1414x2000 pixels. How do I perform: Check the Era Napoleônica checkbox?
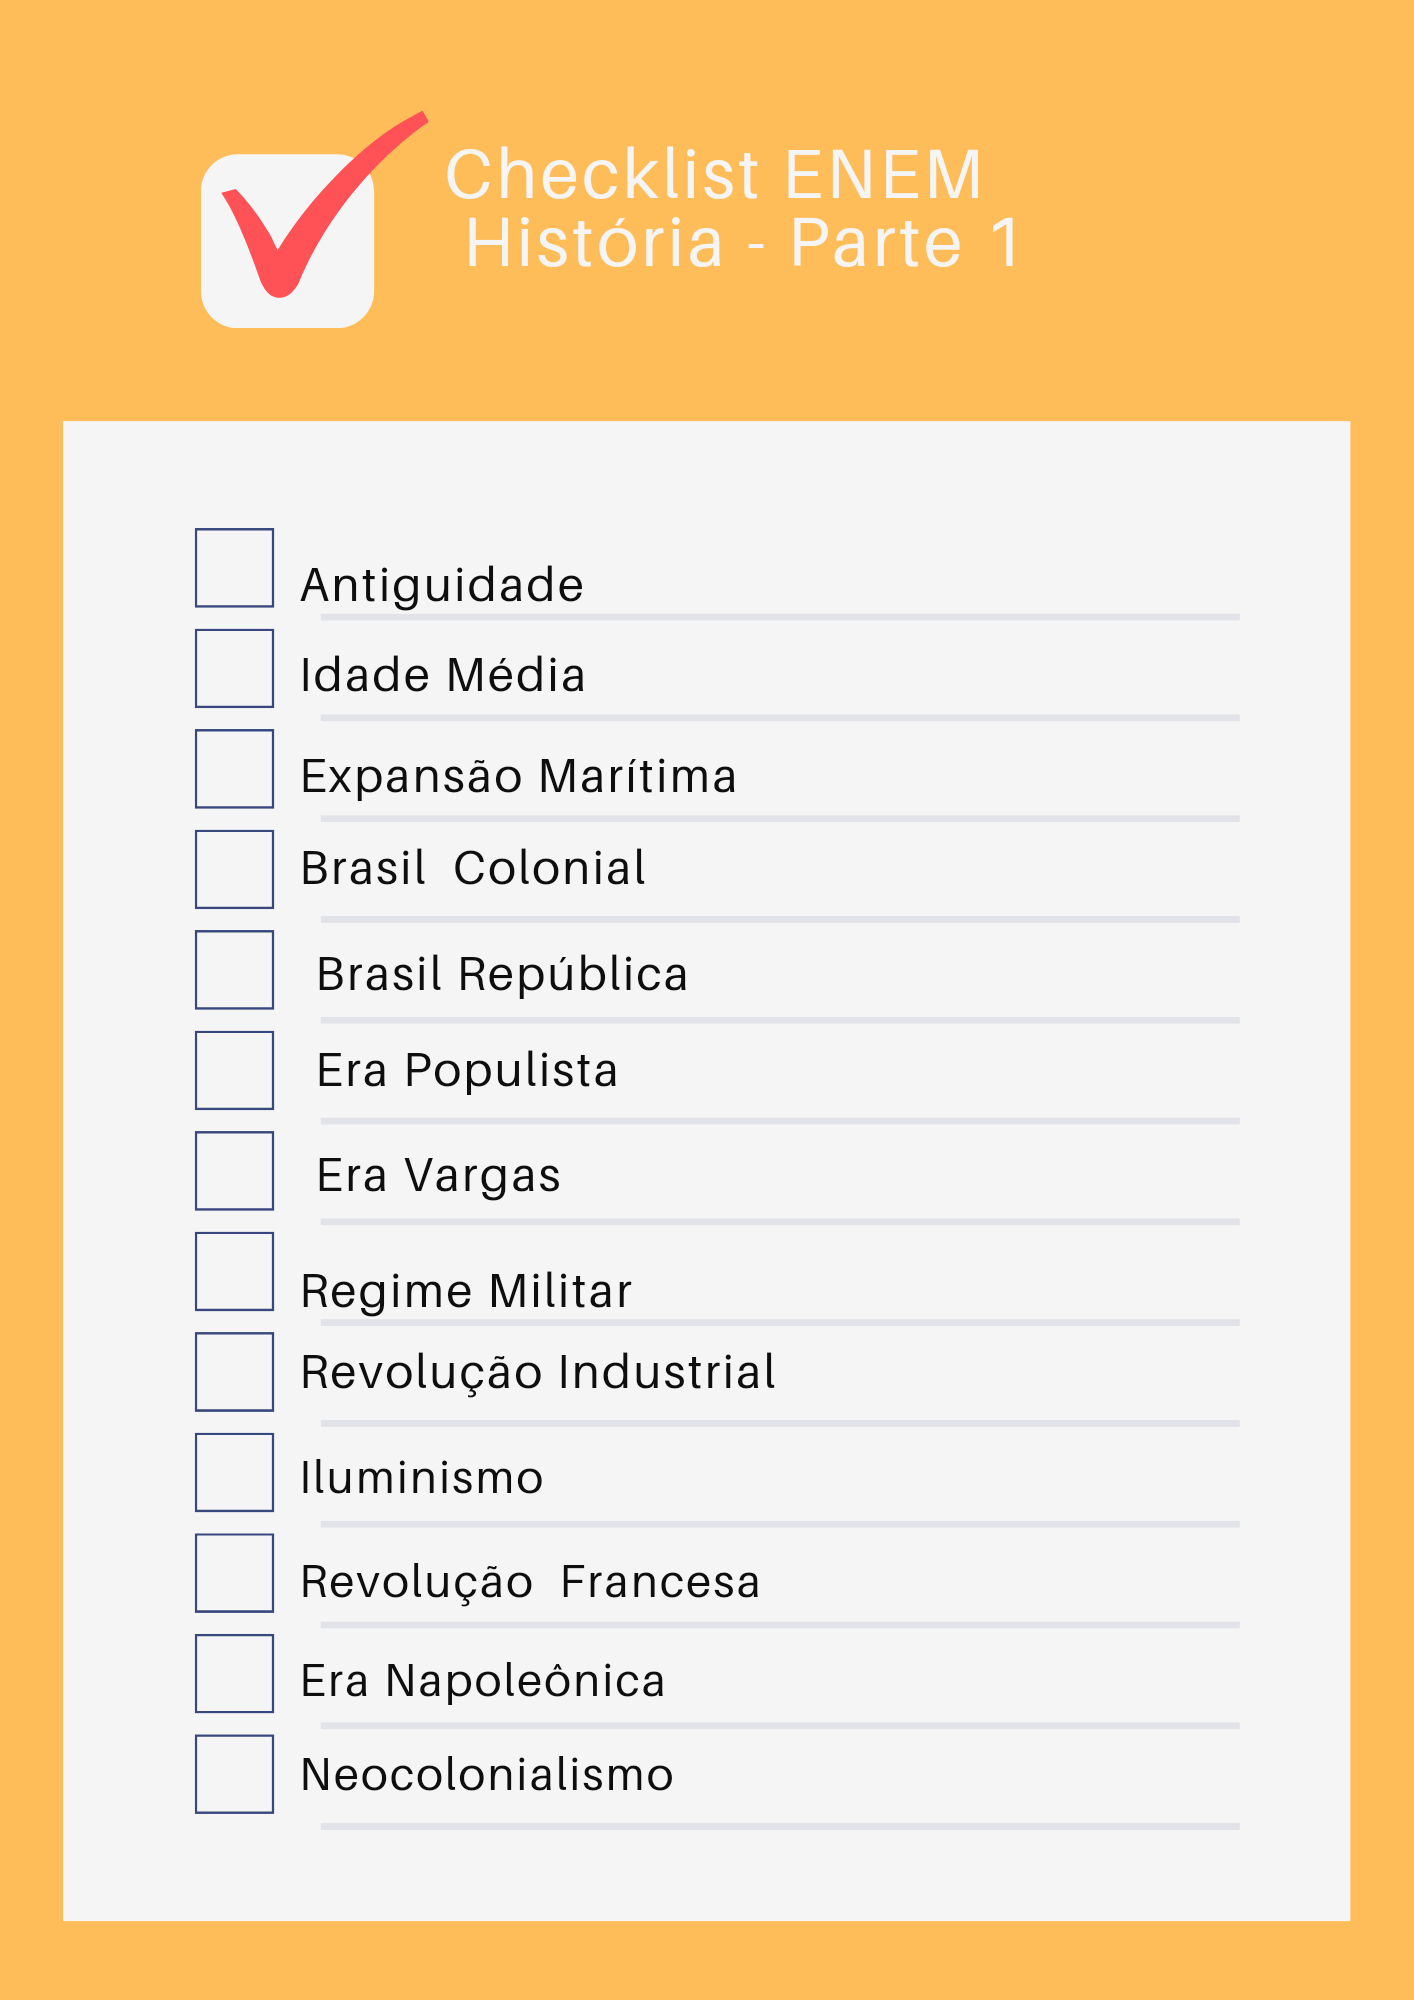(x=234, y=1673)
